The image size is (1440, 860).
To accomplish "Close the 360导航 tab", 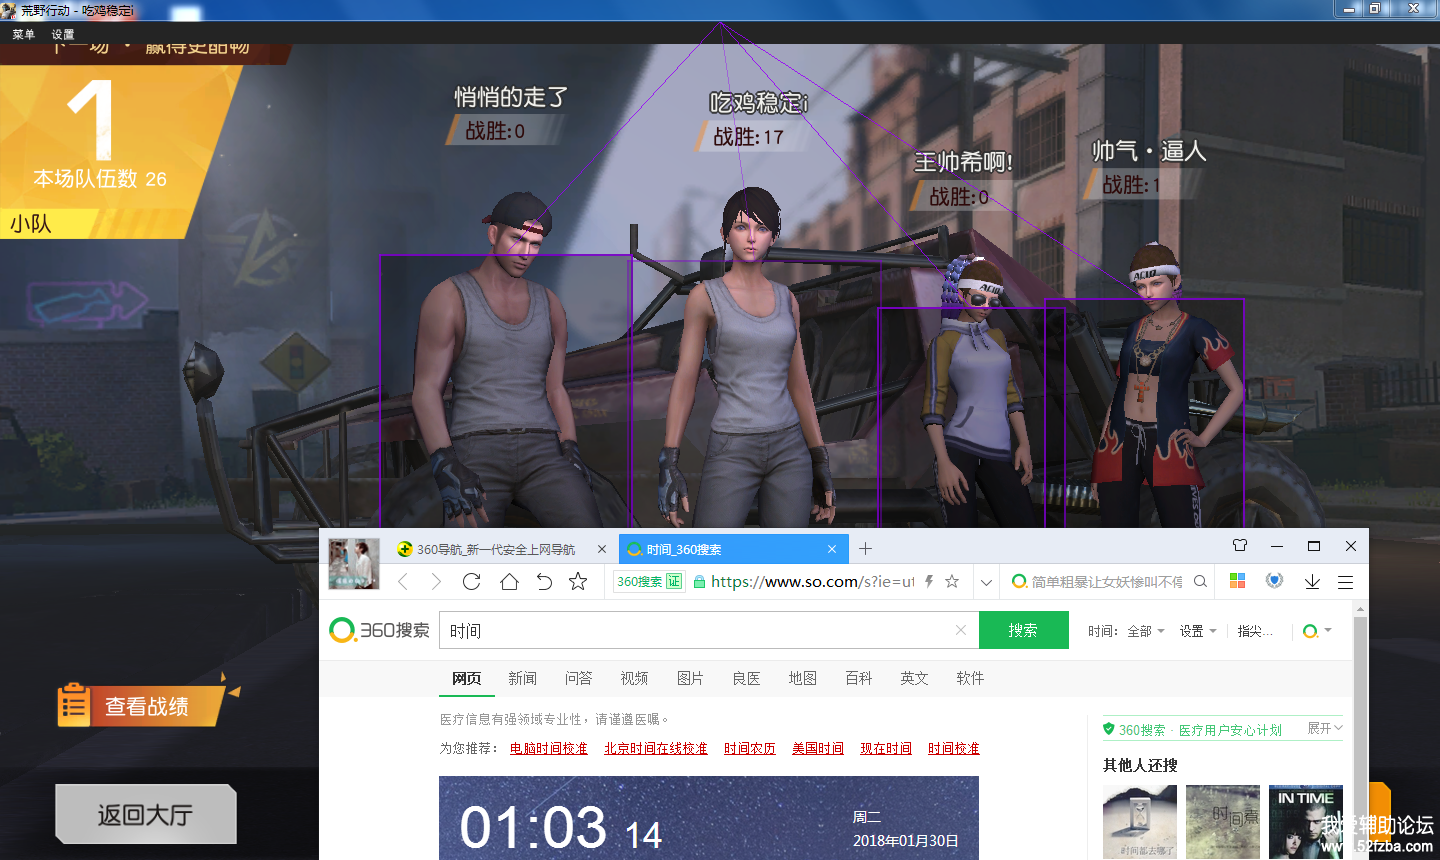I will click(x=602, y=549).
